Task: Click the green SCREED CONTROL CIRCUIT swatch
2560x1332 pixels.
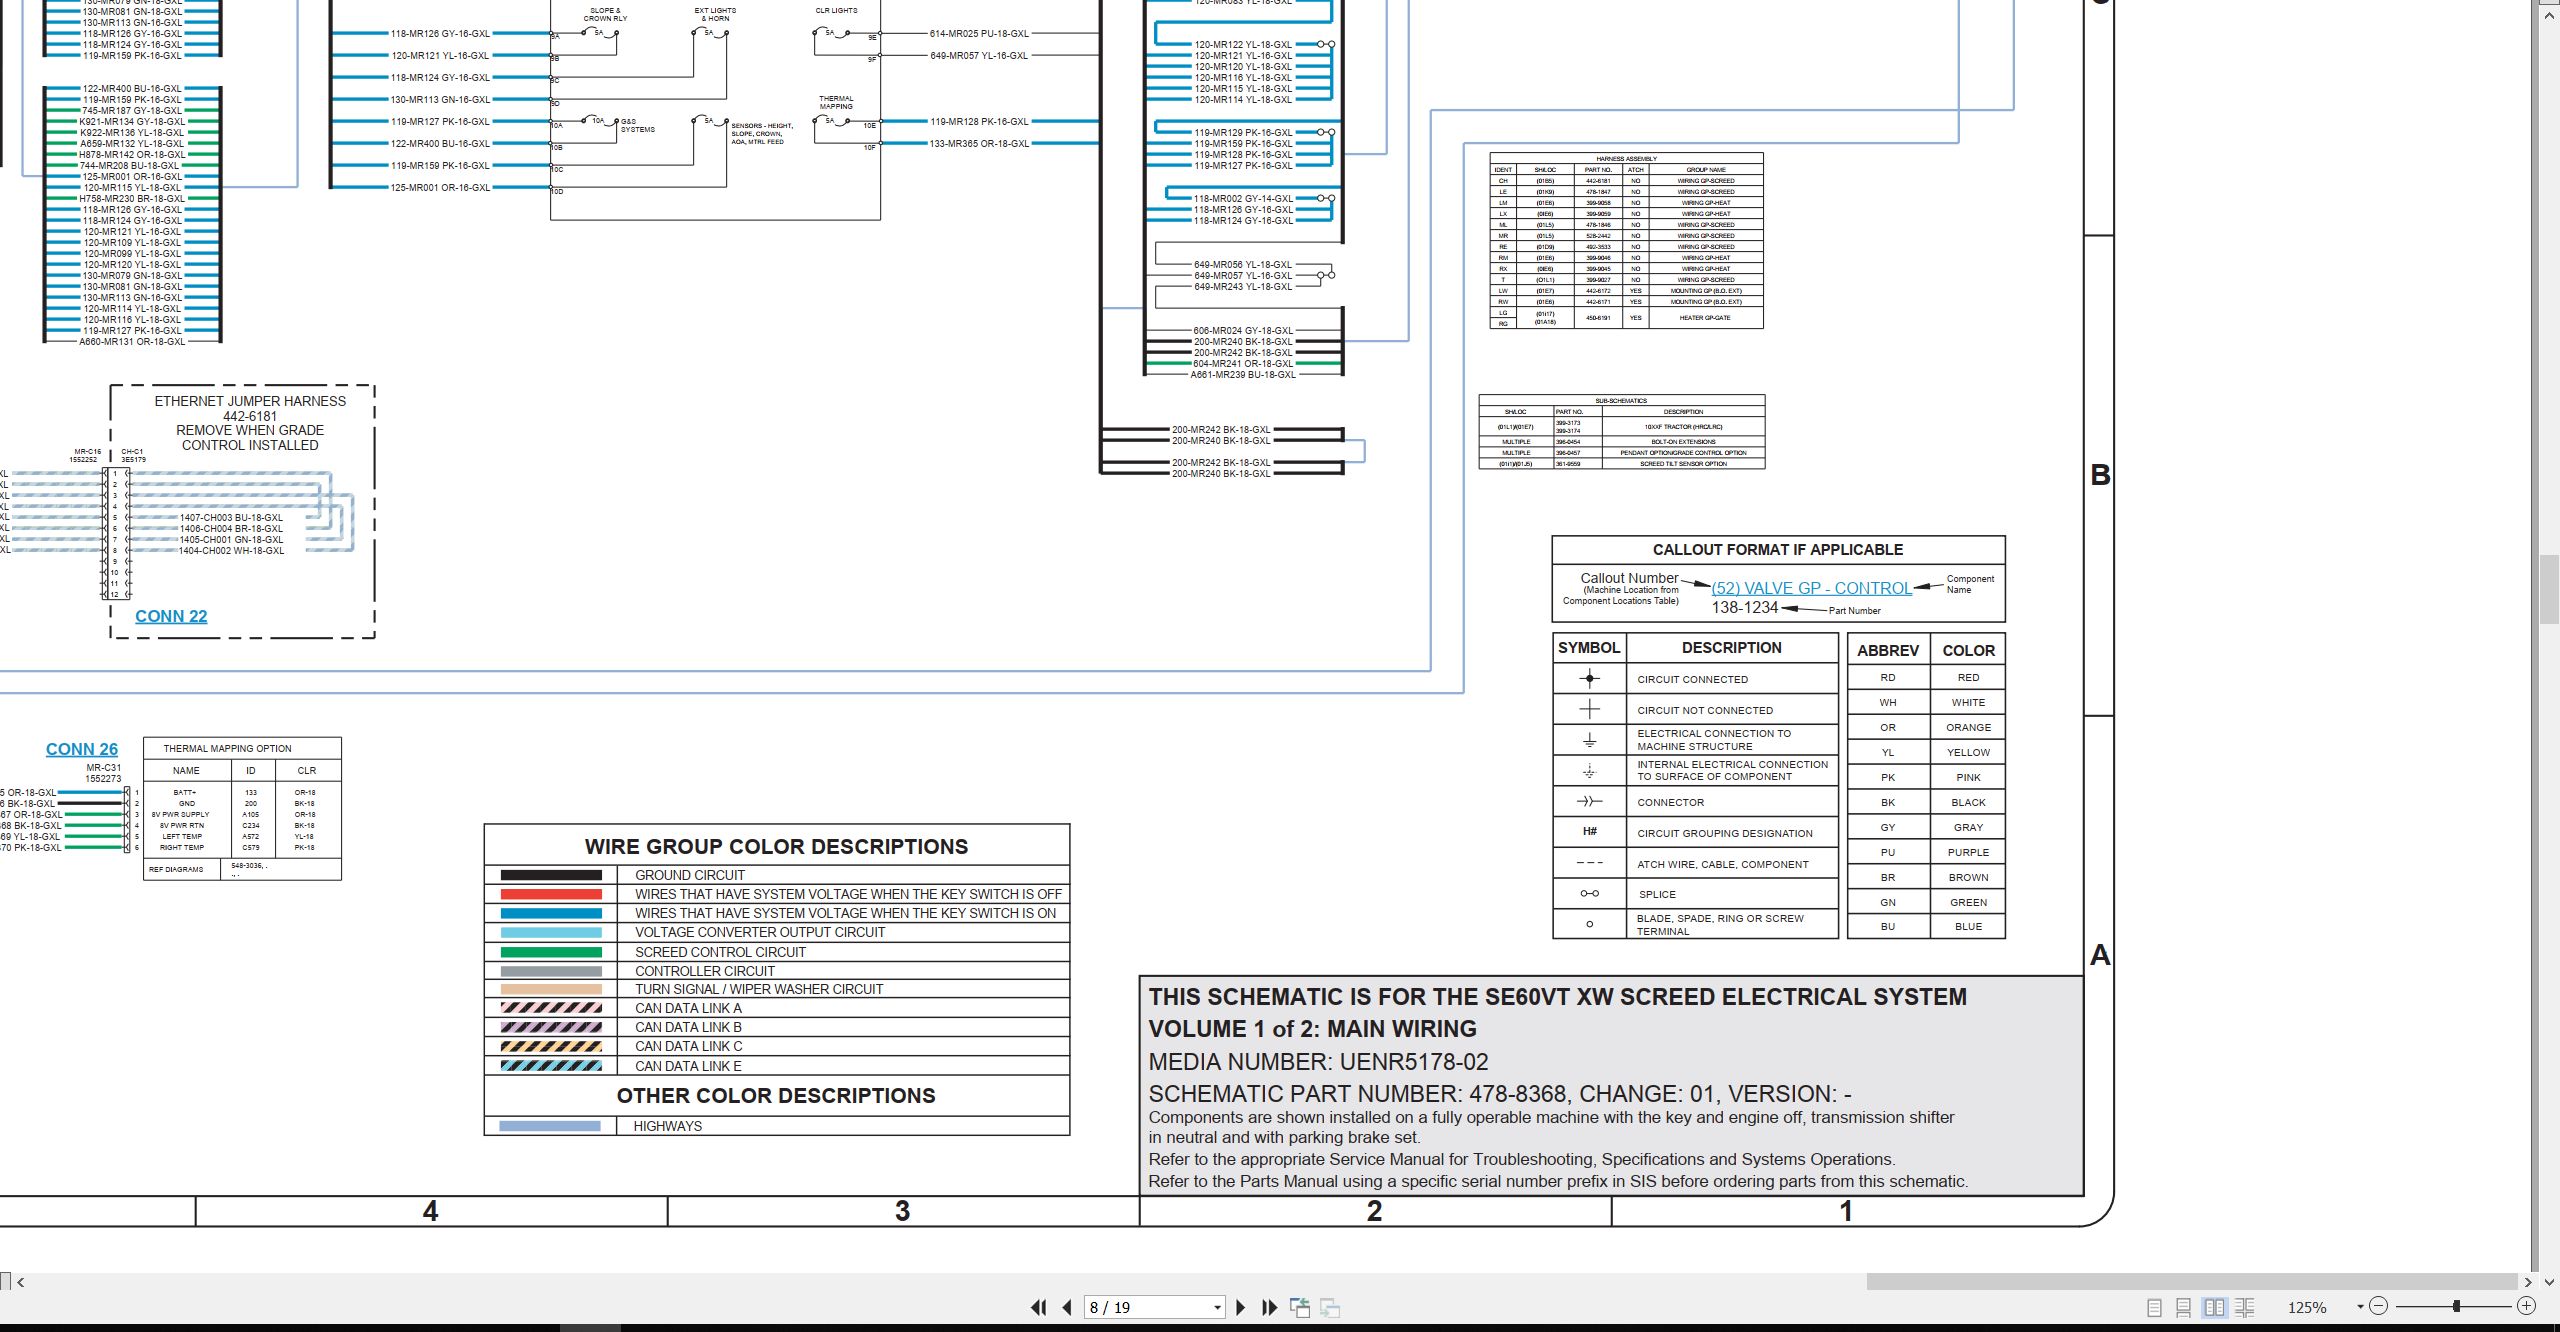Action: click(551, 952)
